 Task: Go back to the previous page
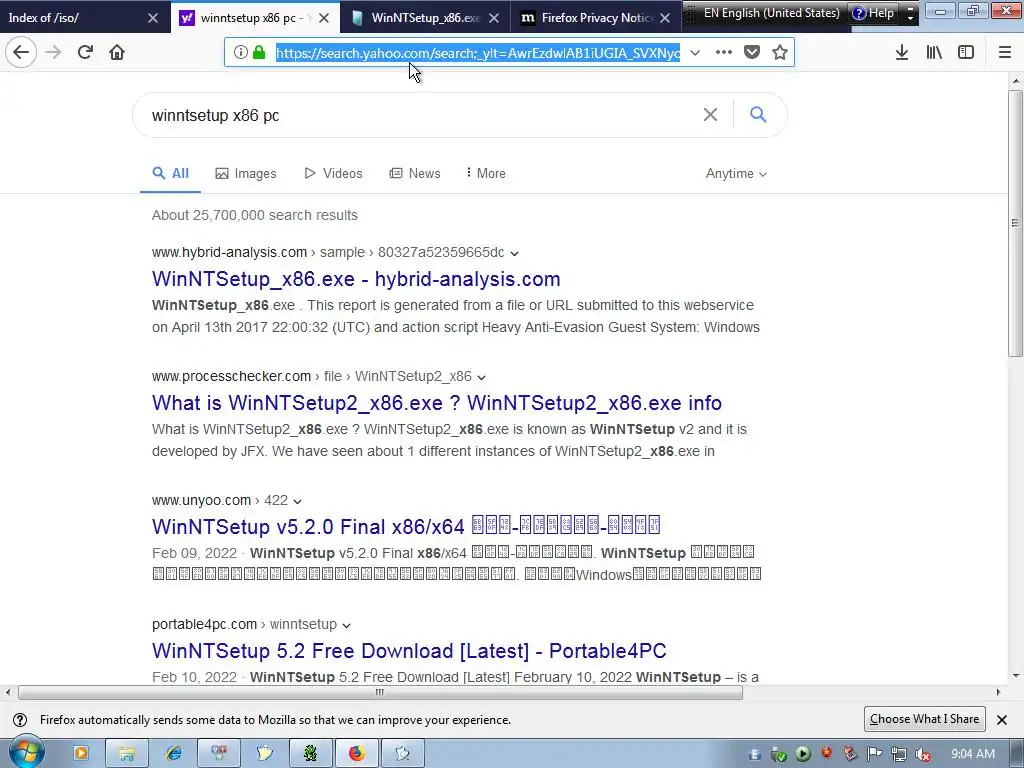21,52
